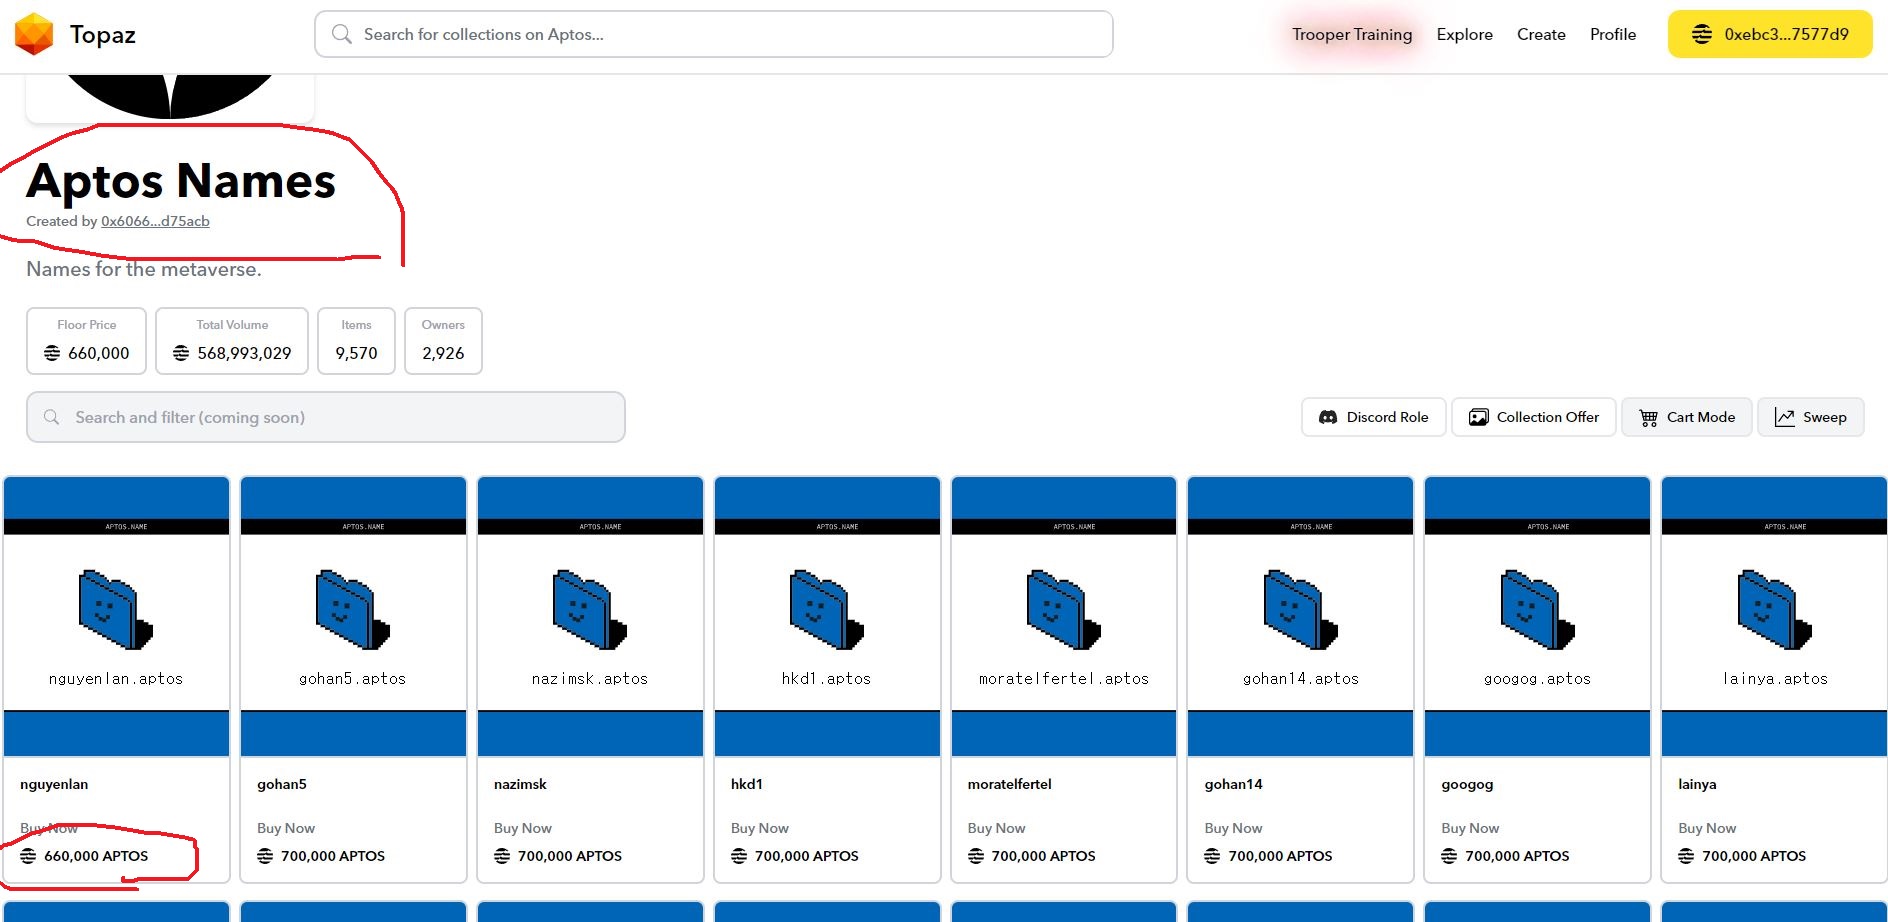Viewport: 1888px width, 922px height.
Task: Click the Collection Offer button
Action: click(x=1534, y=417)
